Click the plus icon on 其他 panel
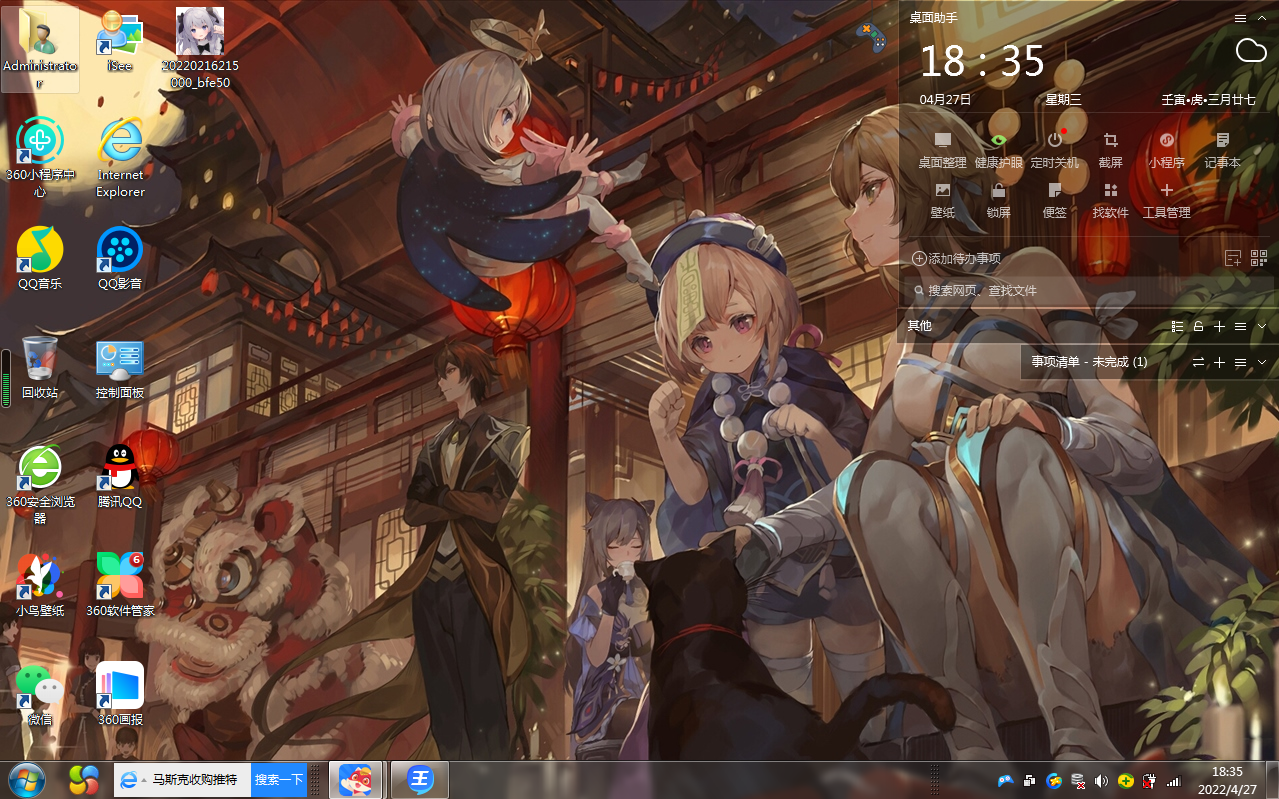1279x799 pixels. coord(1219,327)
